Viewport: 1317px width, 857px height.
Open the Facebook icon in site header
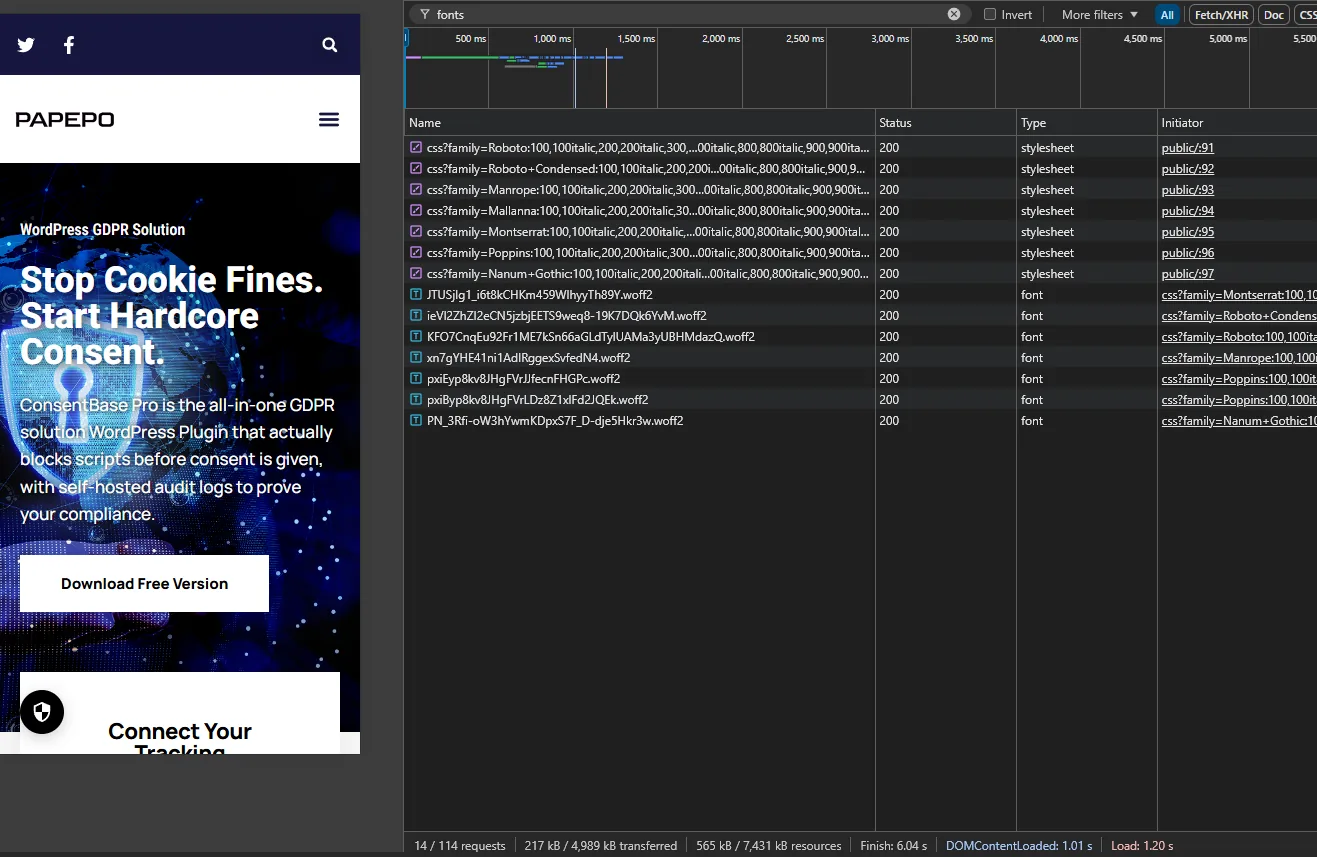tap(69, 45)
